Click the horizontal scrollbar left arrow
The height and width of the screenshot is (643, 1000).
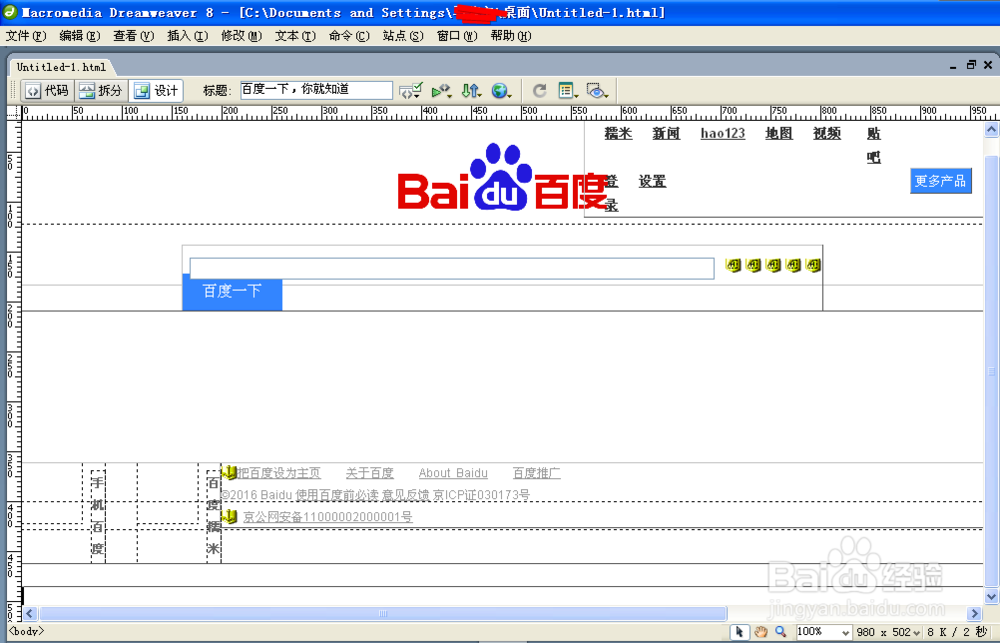(30, 614)
